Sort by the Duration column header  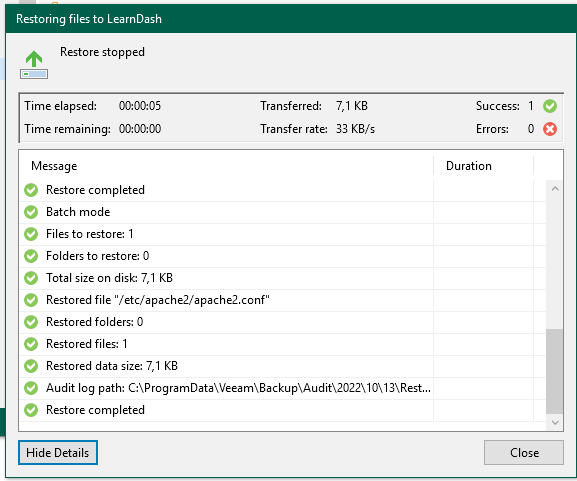[x=483, y=166]
